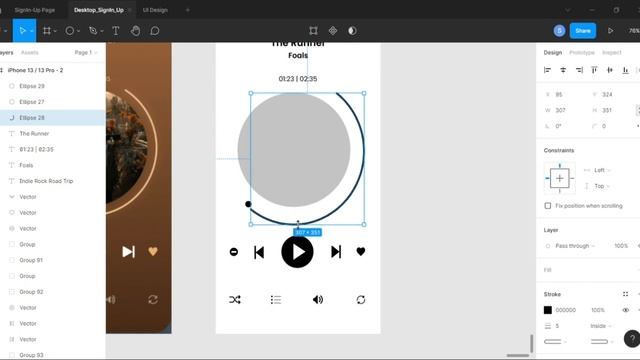
Task: Select the Text tool
Action: [x=116, y=31]
